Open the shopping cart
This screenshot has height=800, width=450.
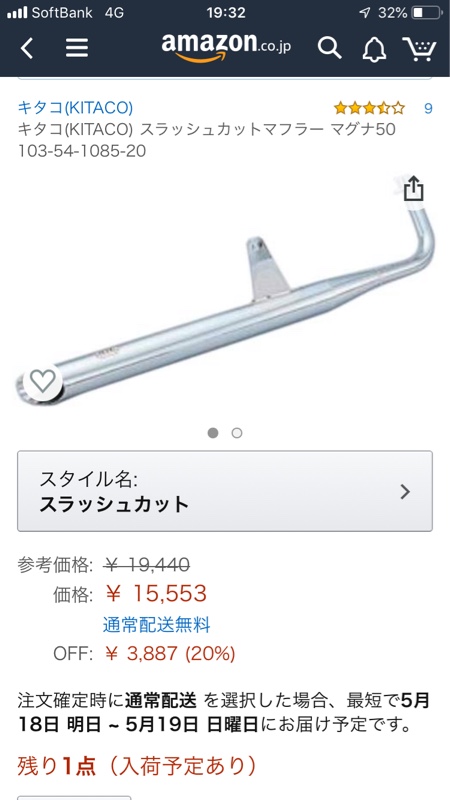419,49
